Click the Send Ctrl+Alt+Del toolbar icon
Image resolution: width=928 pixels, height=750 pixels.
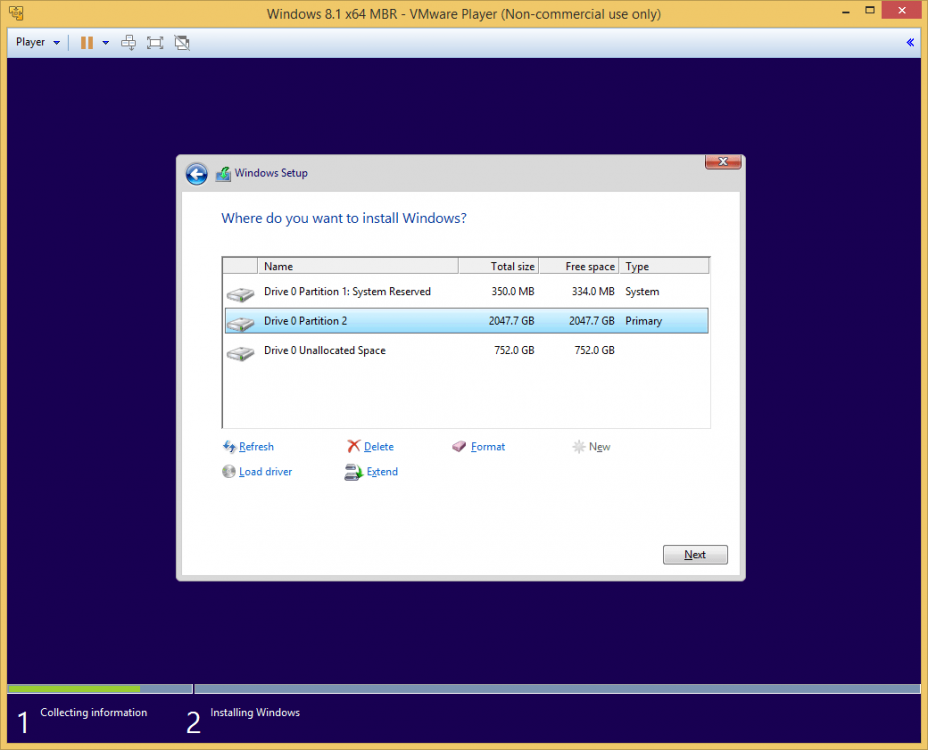(128, 42)
